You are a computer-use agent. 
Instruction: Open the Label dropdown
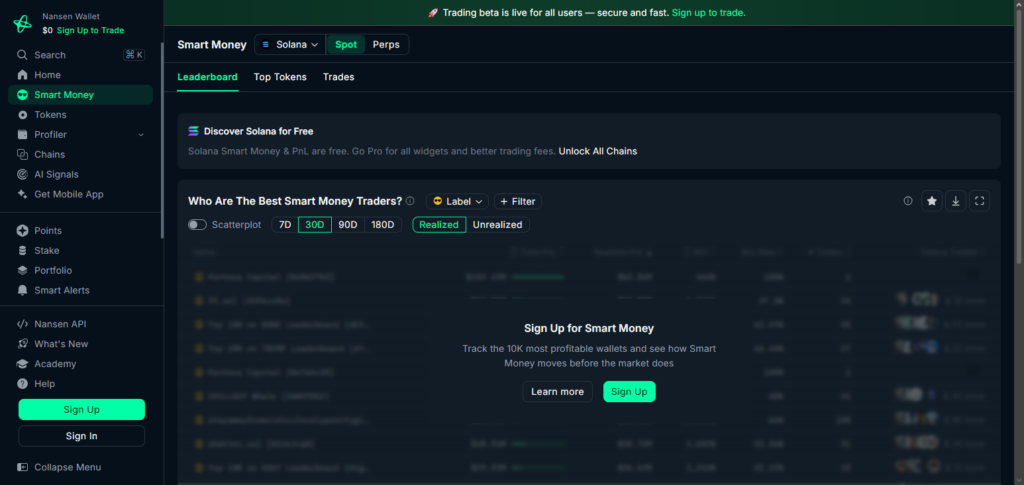[457, 201]
